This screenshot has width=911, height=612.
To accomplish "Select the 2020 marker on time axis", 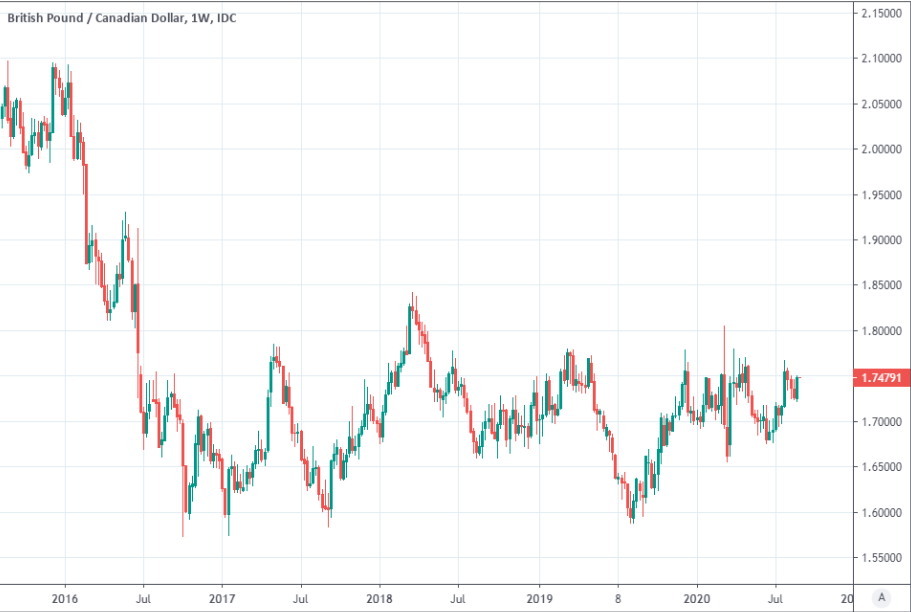I will coord(696,598).
